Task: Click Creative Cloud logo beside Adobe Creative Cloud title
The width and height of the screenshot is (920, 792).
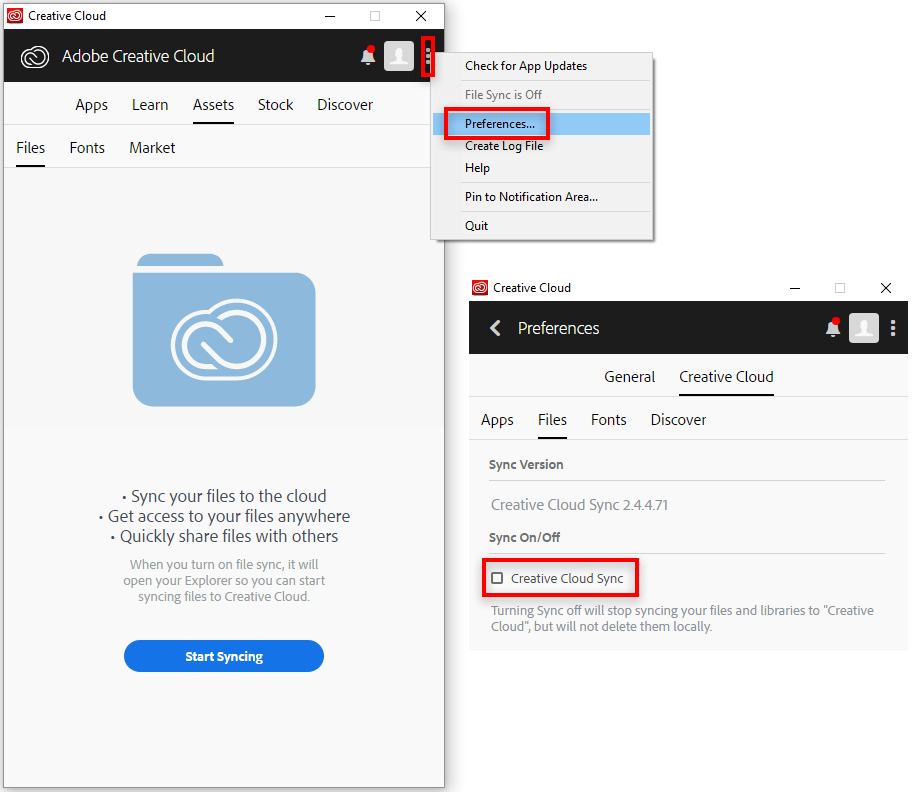Action: click(x=35, y=57)
